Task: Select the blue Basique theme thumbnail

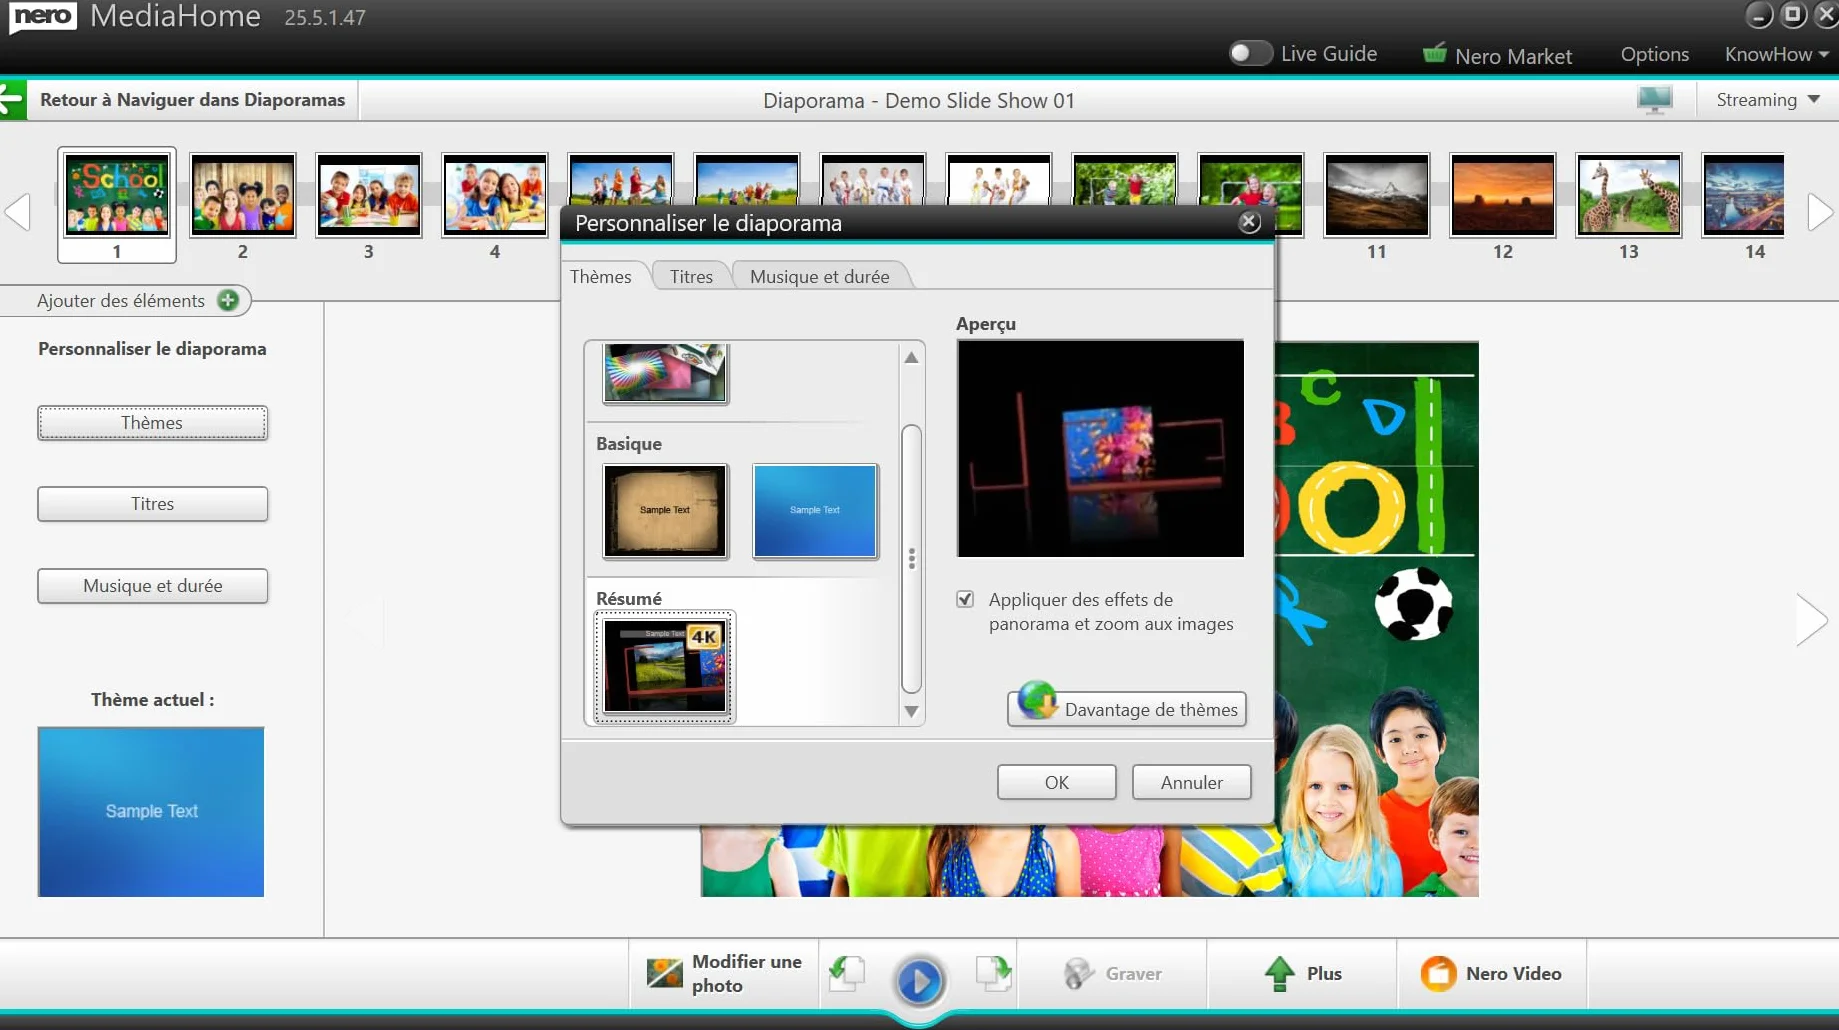Action: tap(815, 511)
